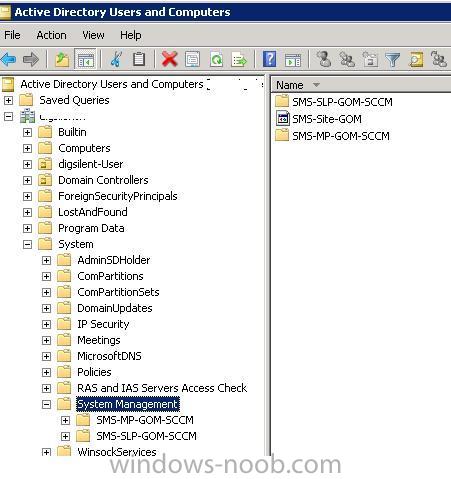451x479 pixels.
Task: Select WinsockServices in the tree
Action: pyautogui.click(x=117, y=452)
